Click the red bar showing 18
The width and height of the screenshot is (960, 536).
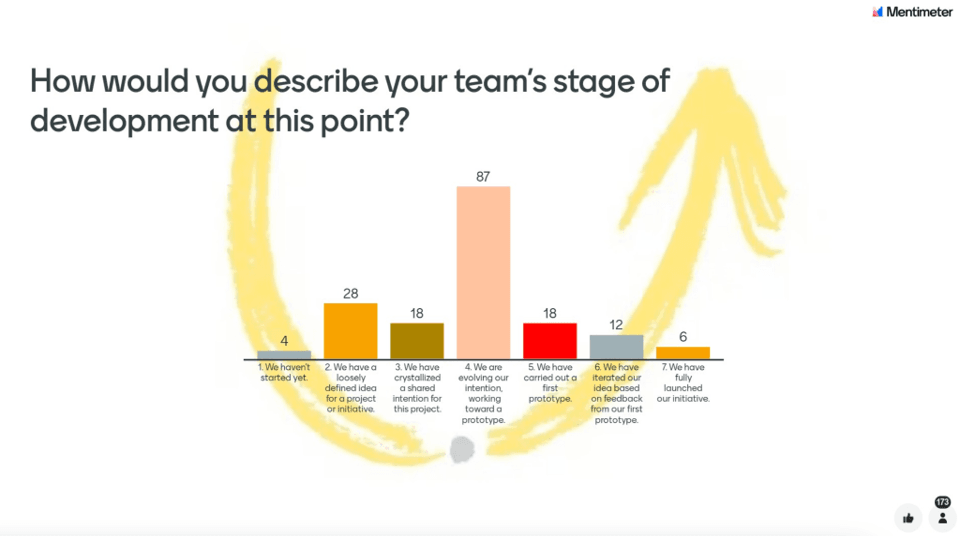point(550,341)
